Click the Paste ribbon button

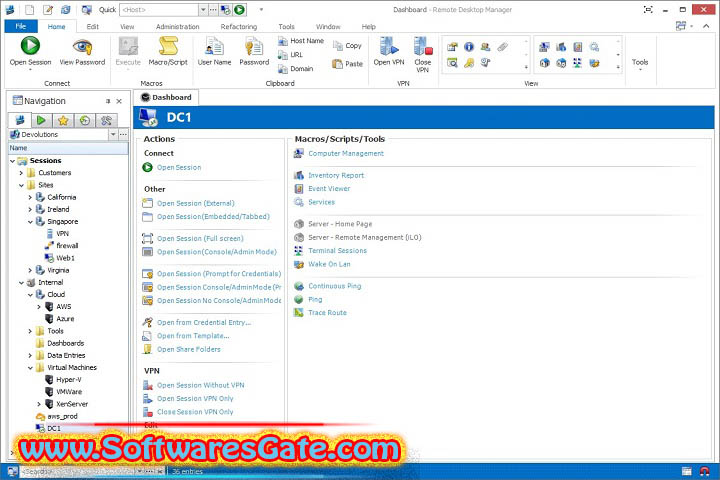pyautogui.click(x=348, y=64)
